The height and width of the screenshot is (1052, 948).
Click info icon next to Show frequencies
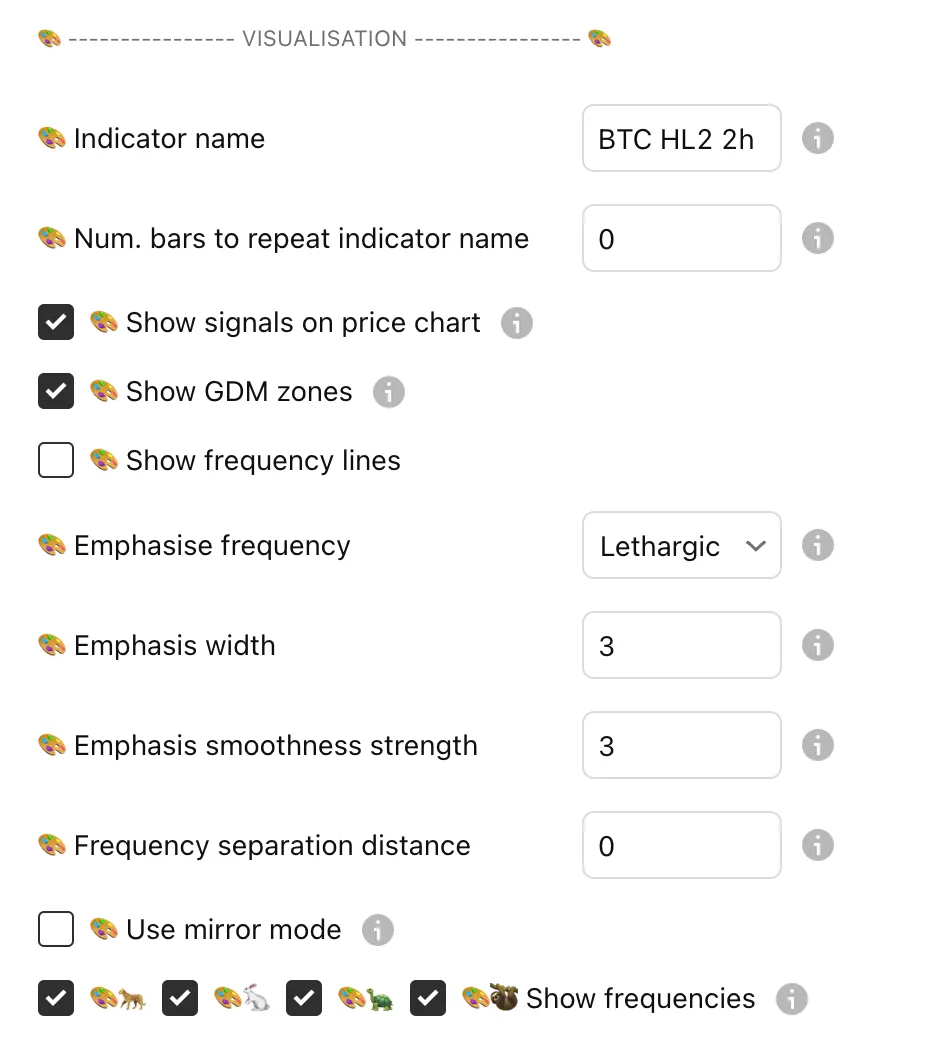tap(791, 999)
